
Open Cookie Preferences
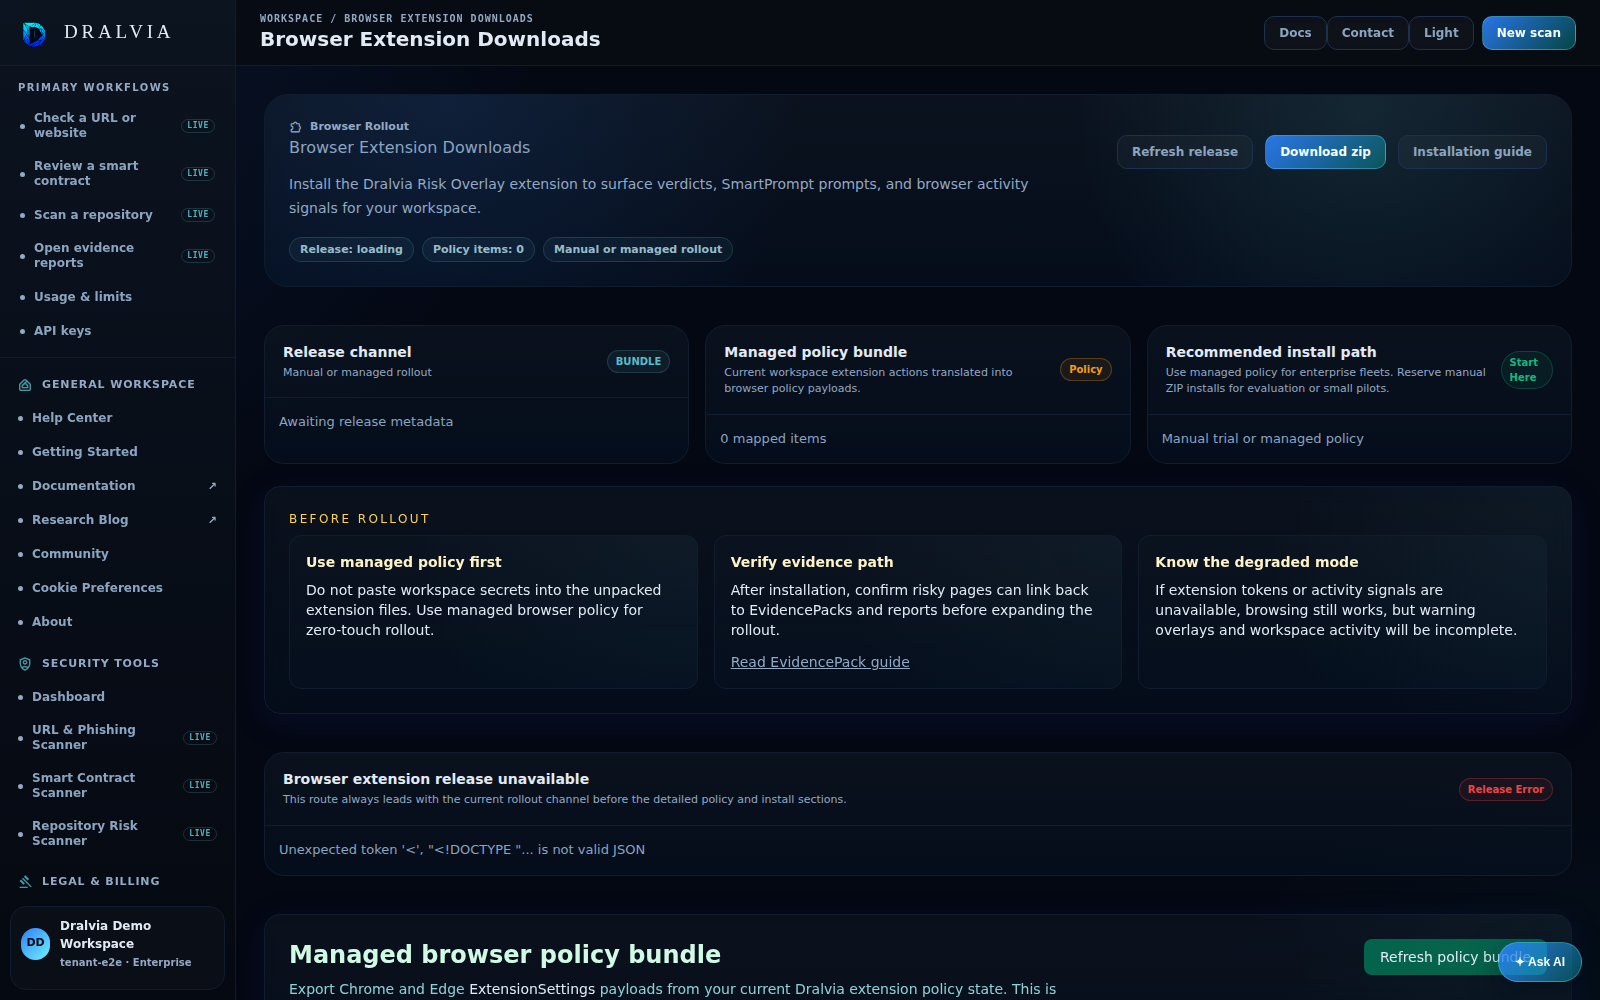[118, 588]
